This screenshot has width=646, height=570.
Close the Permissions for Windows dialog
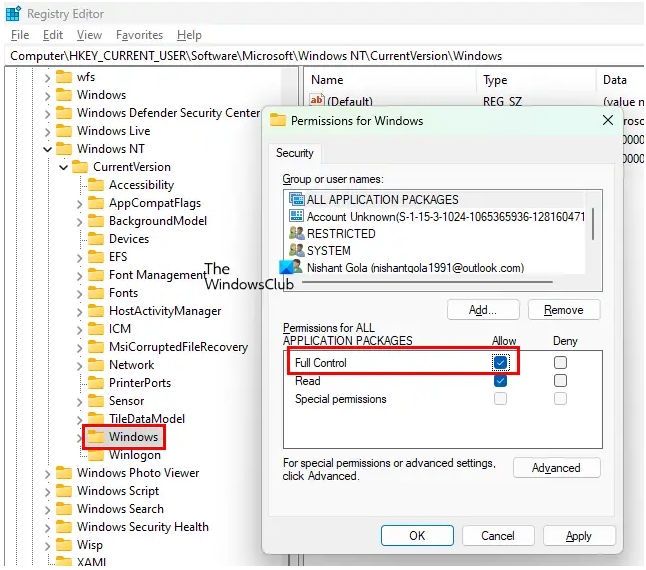click(x=608, y=120)
